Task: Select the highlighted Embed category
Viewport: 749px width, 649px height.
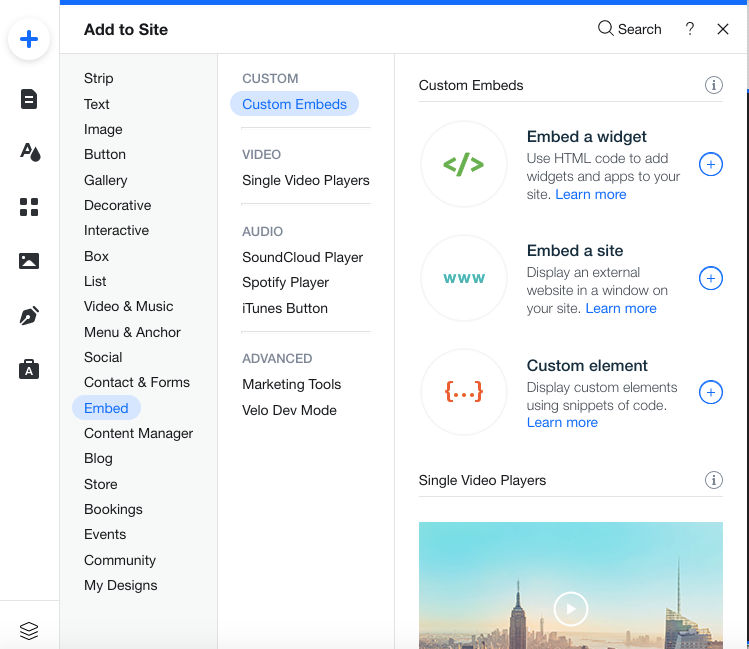Action: [x=106, y=408]
